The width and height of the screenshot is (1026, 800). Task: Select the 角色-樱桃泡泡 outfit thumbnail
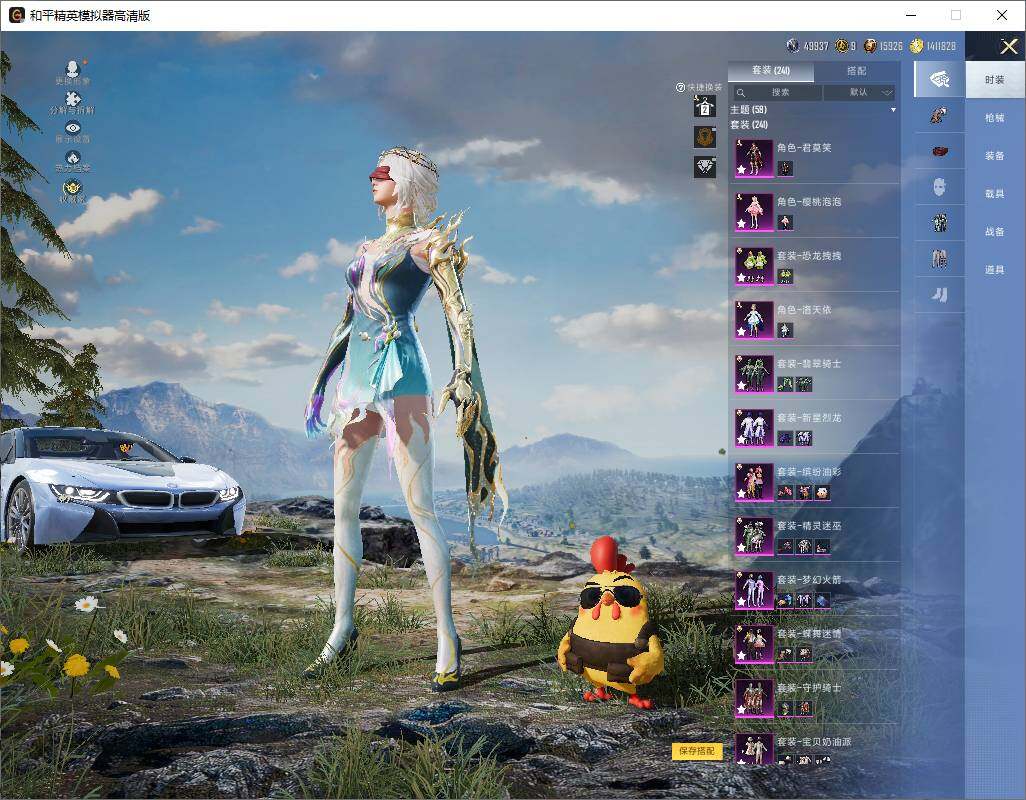pos(754,212)
